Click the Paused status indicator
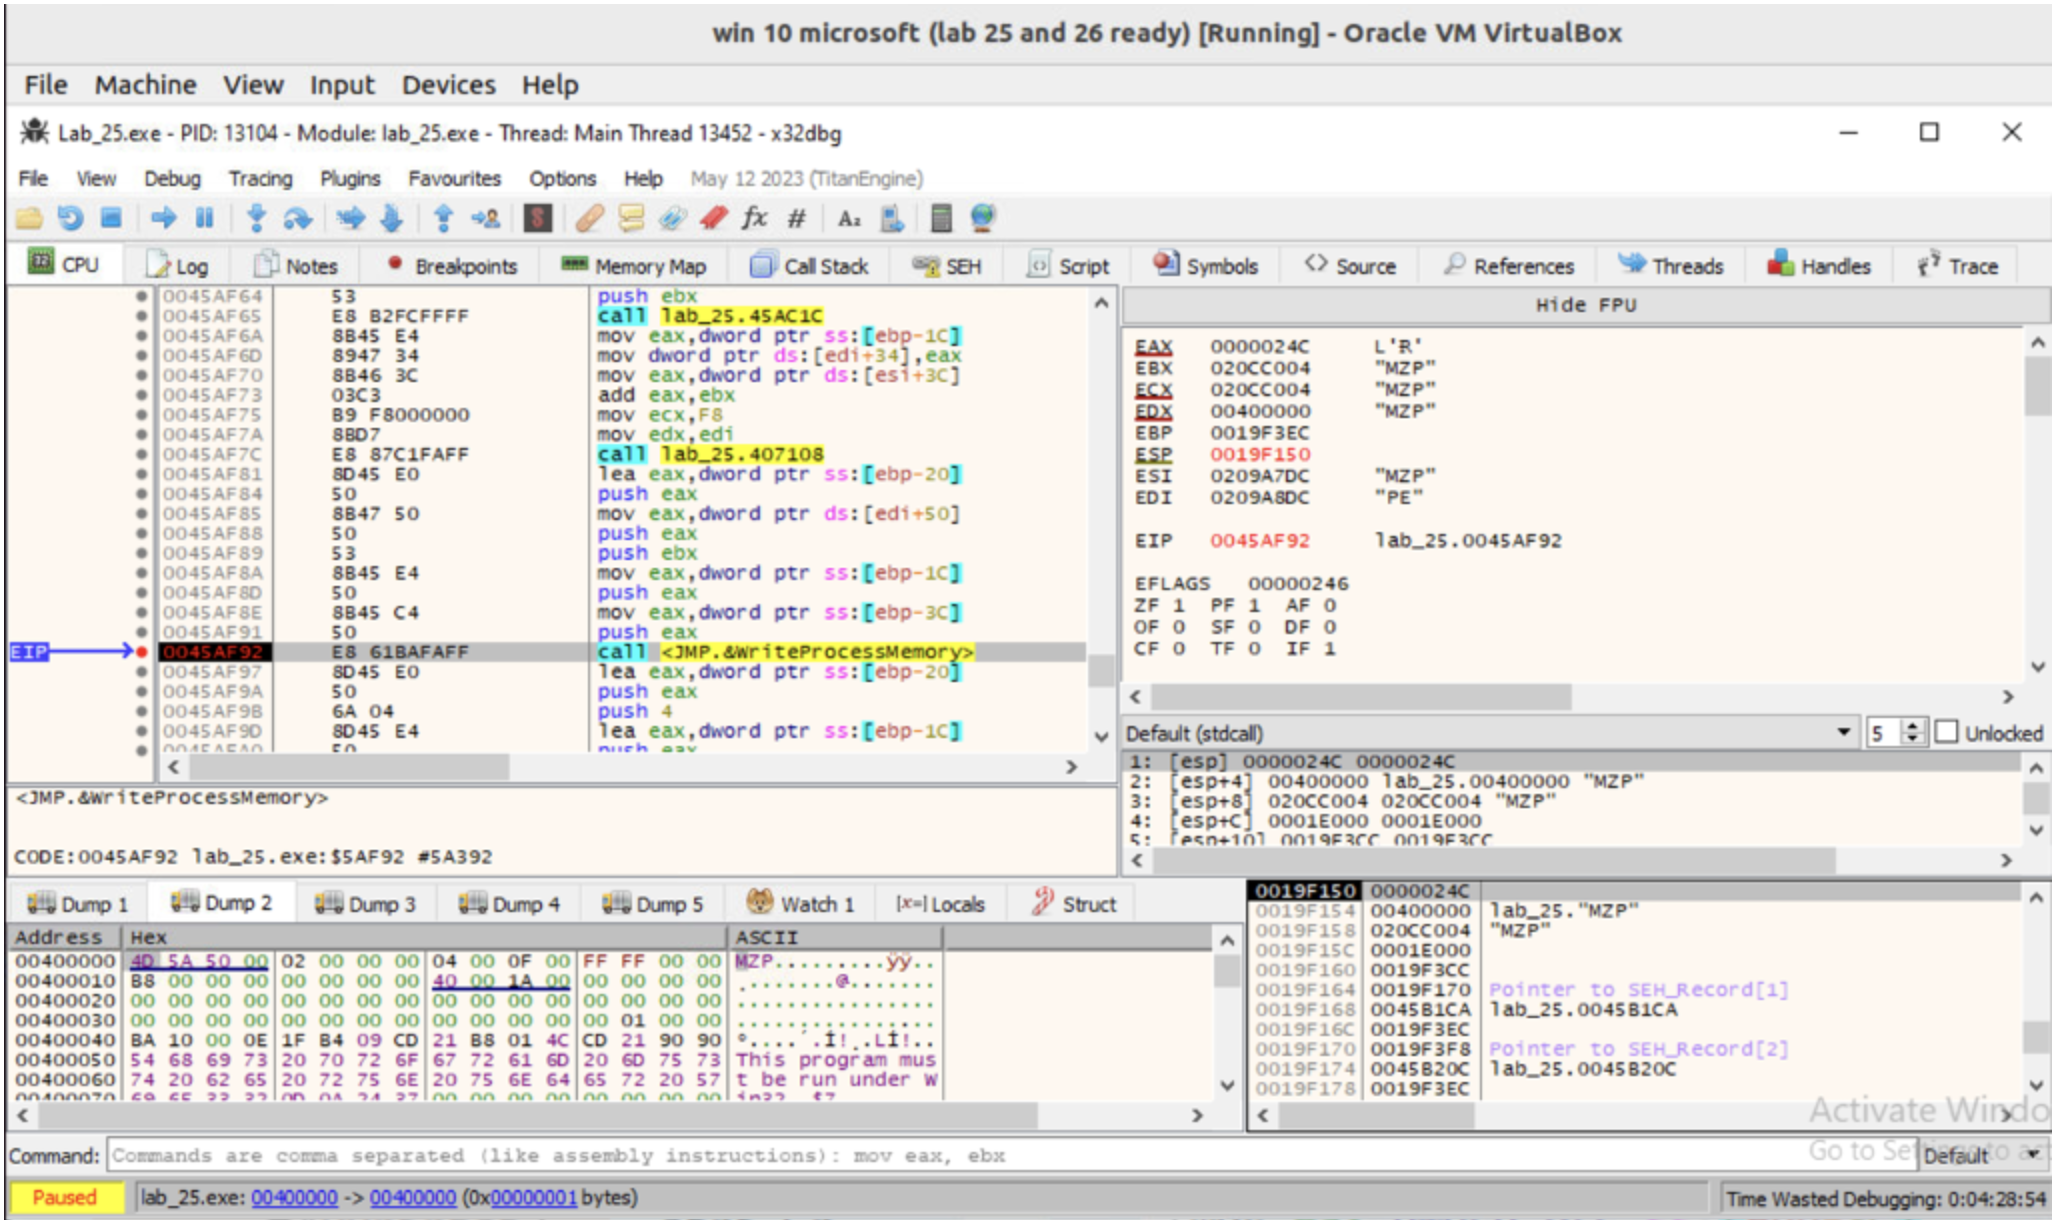The width and height of the screenshot is (2054, 1230). (65, 1197)
